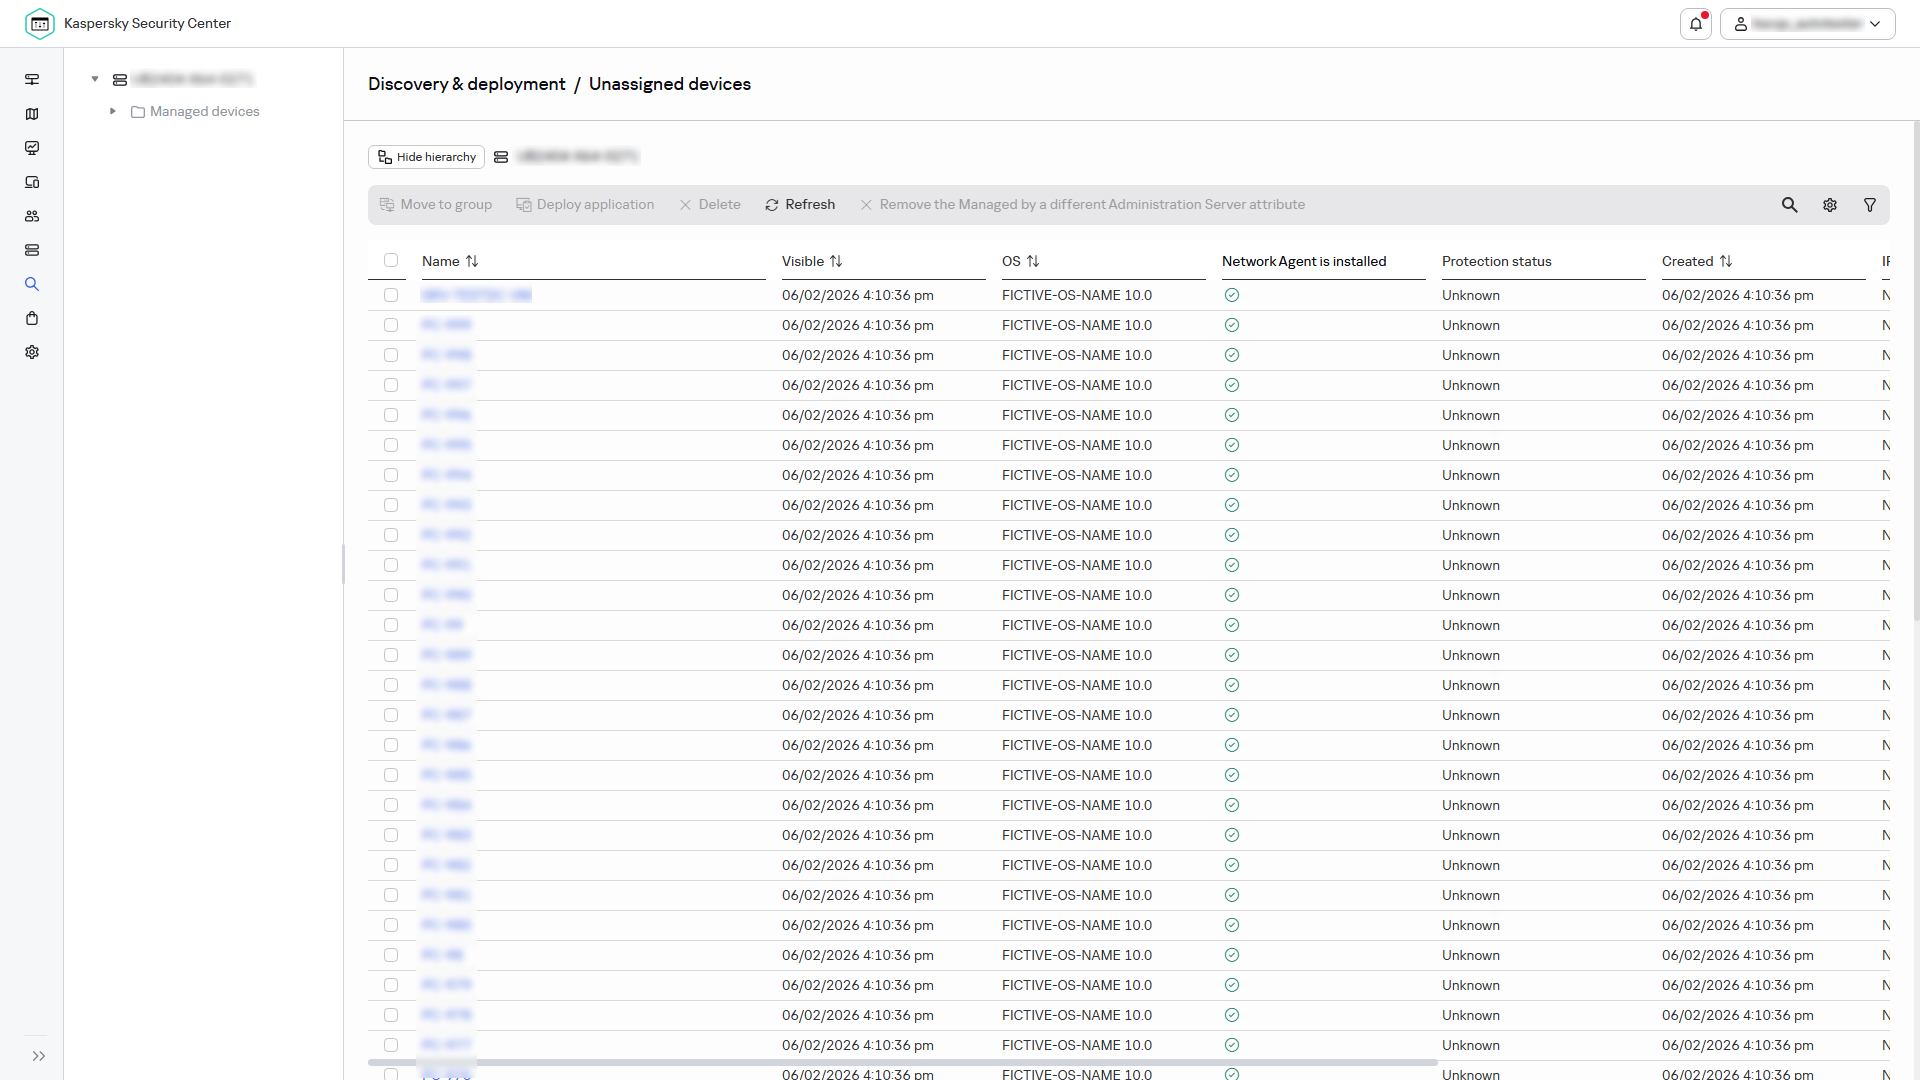The image size is (1920, 1080).
Task: Open the user account dropdown
Action: [1807, 24]
